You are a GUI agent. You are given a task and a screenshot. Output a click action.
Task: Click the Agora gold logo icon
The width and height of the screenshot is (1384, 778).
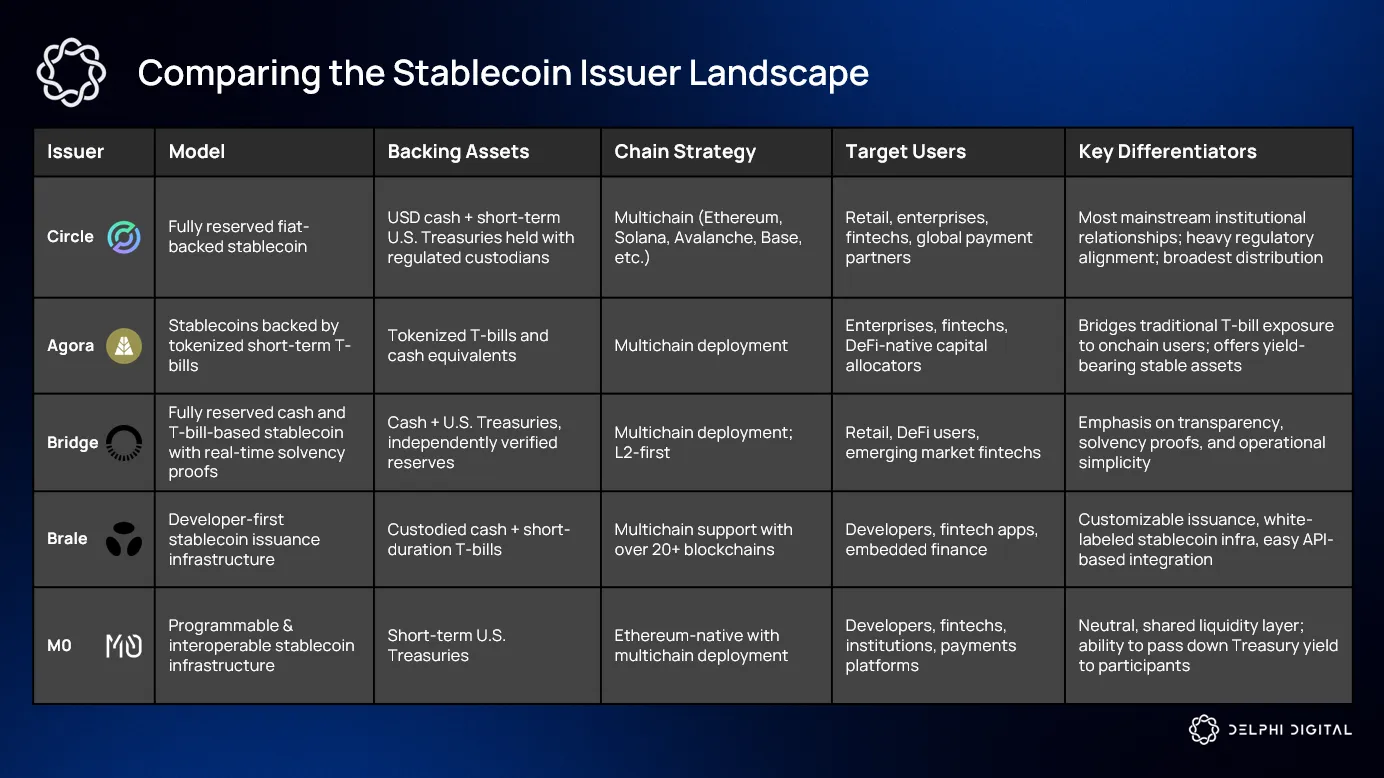click(x=124, y=346)
